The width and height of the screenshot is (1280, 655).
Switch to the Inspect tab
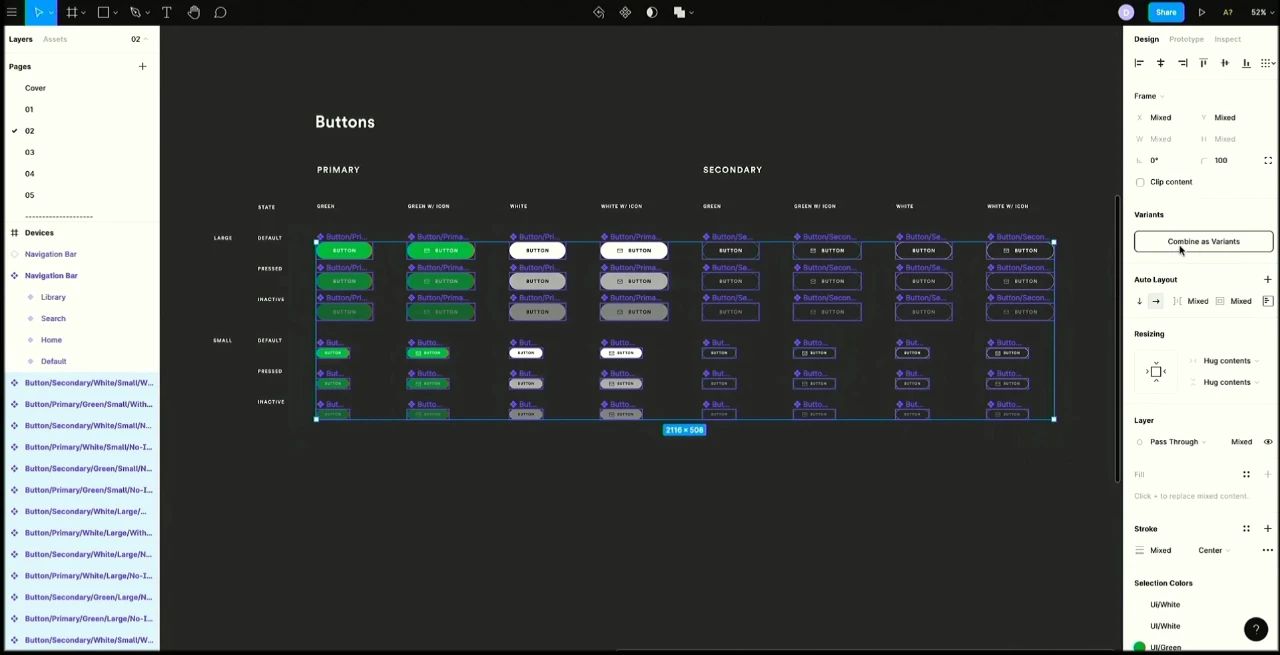click(x=1227, y=39)
